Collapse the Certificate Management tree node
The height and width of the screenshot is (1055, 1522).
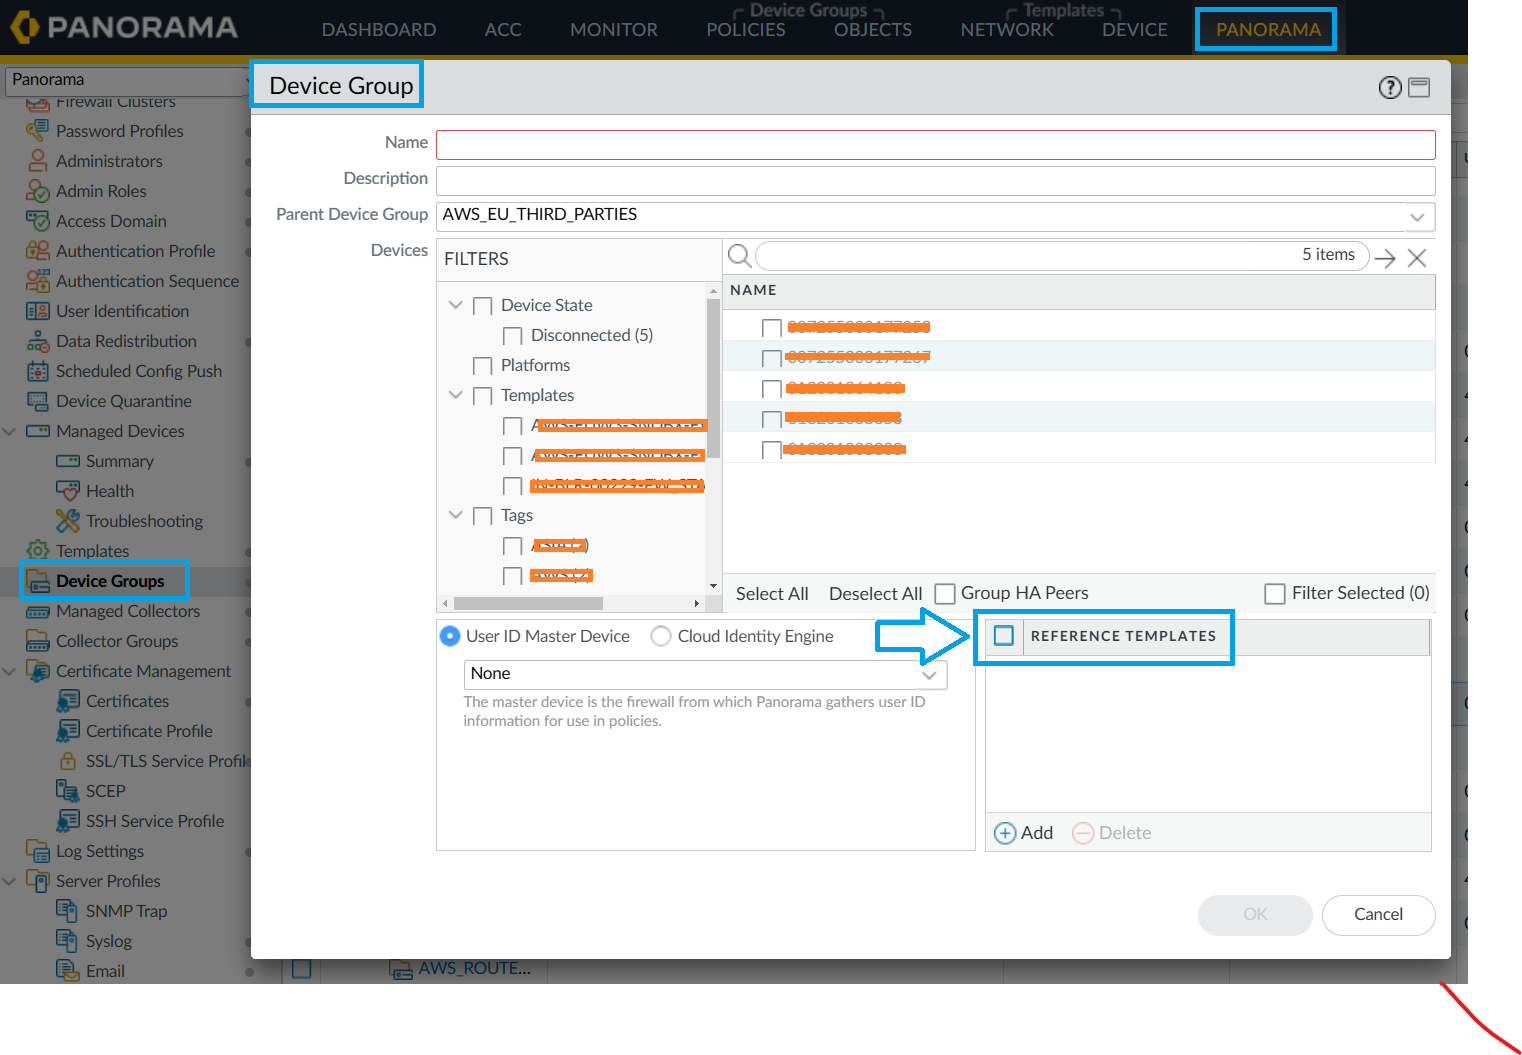point(10,671)
